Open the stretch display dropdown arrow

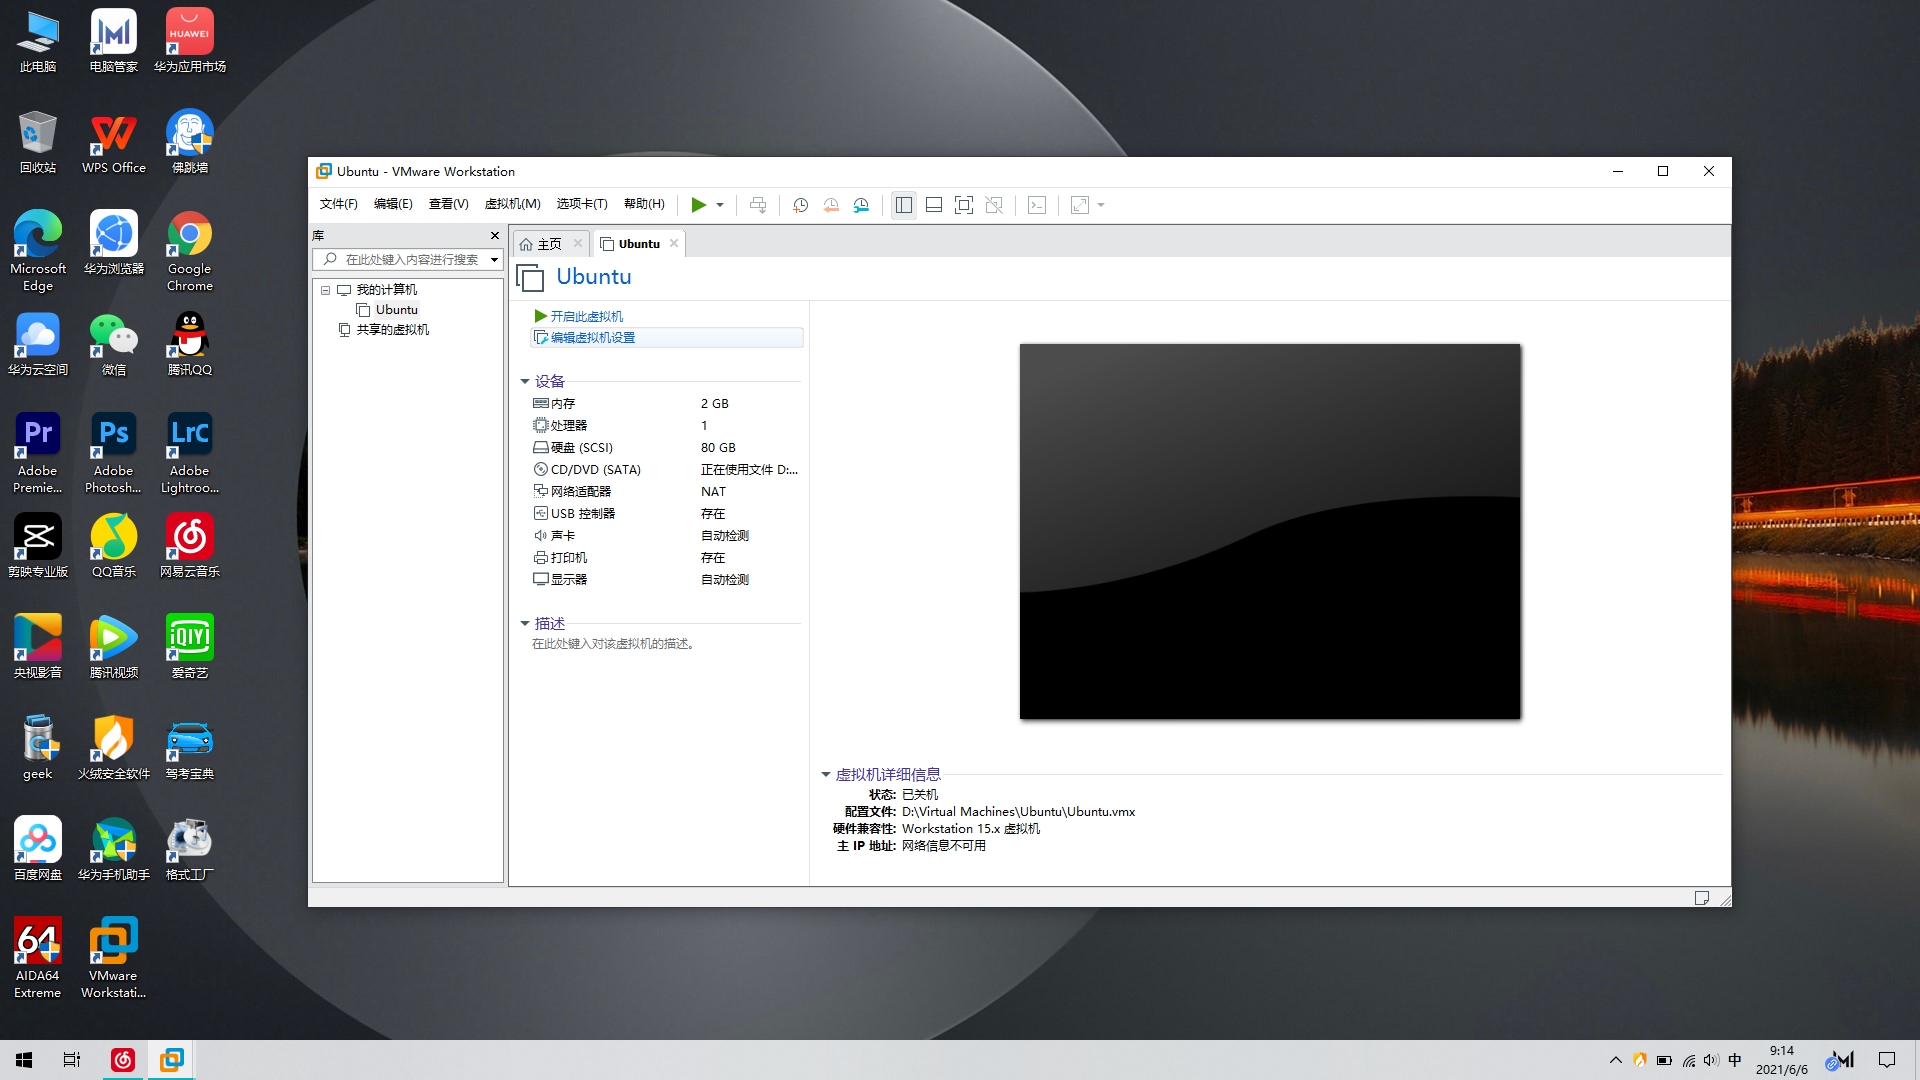coord(1101,205)
